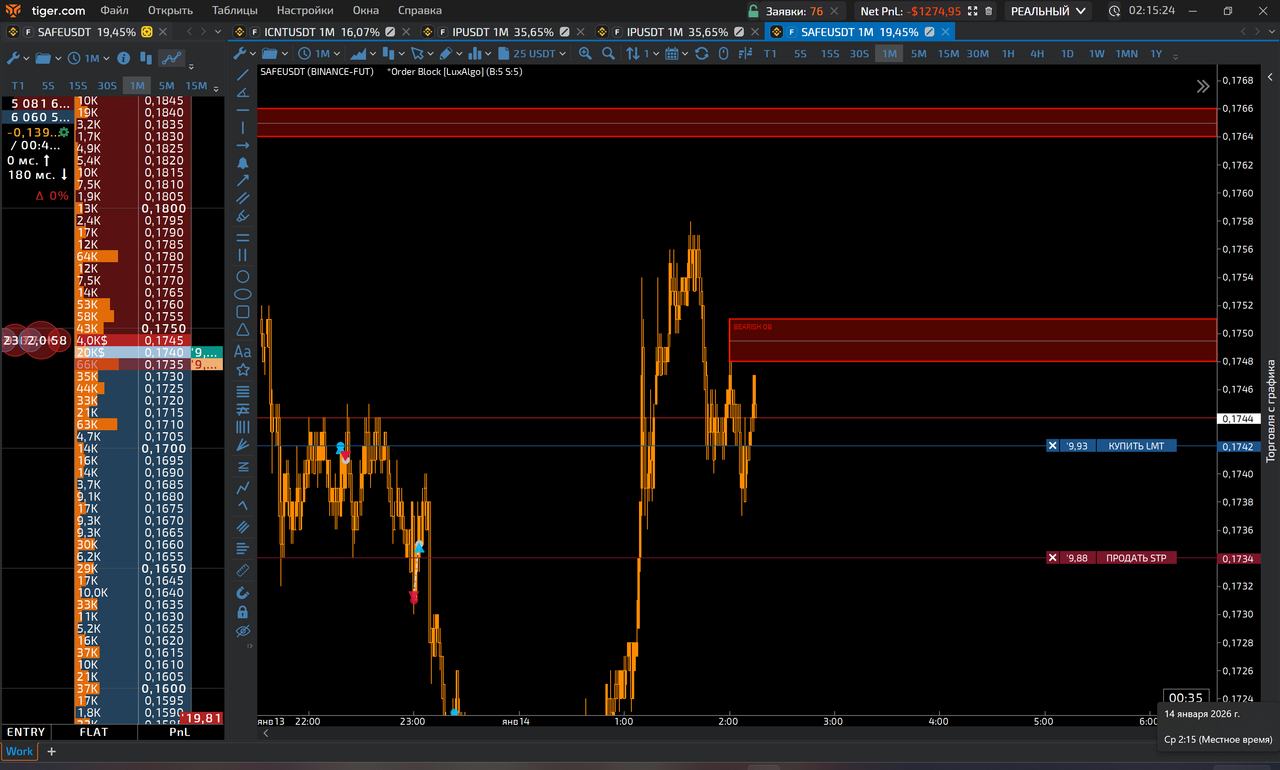Click the ENTRY button in order book
Screen dimensions: 1280x770
[x=26, y=732]
